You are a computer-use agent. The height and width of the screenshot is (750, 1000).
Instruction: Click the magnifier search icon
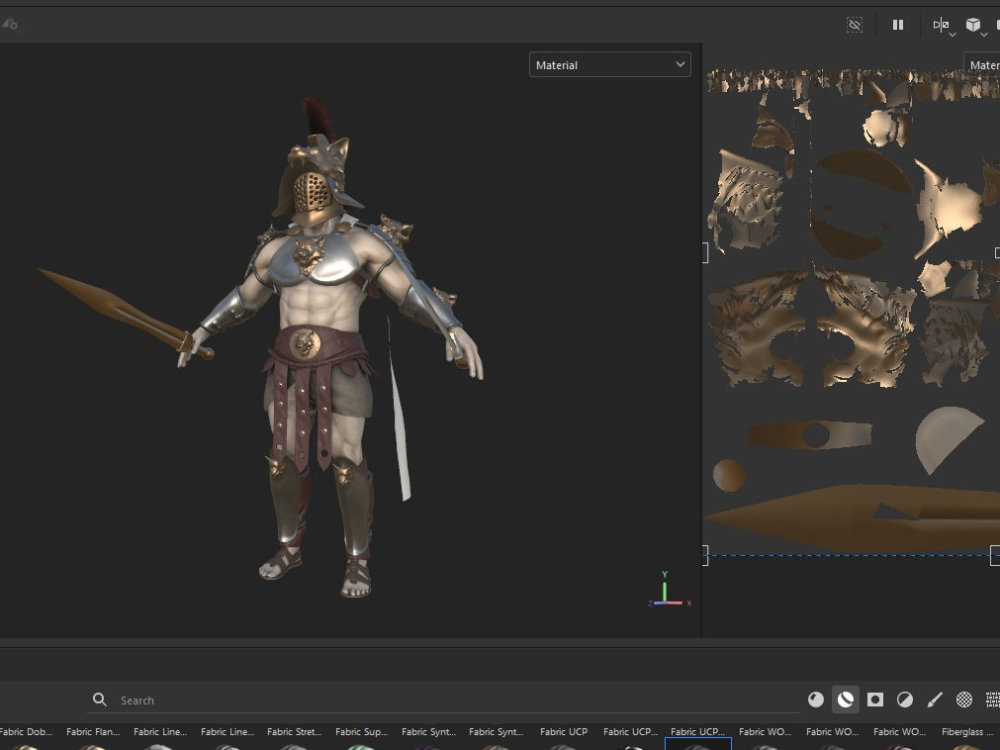pos(99,700)
